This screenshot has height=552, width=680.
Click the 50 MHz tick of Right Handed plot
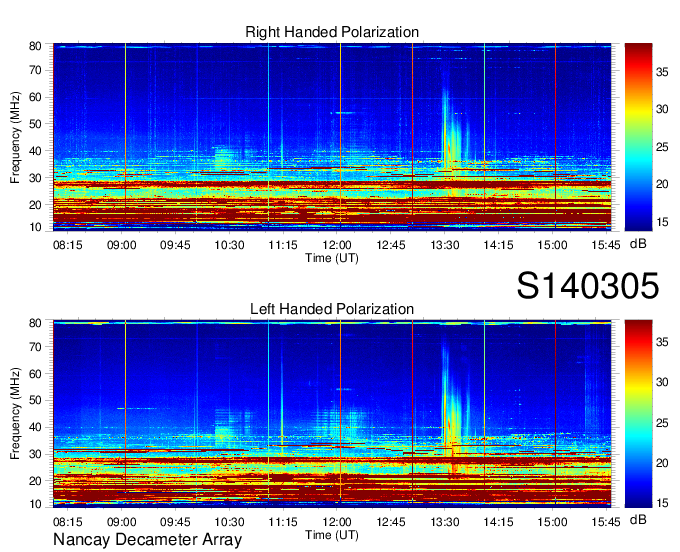pos(36,124)
